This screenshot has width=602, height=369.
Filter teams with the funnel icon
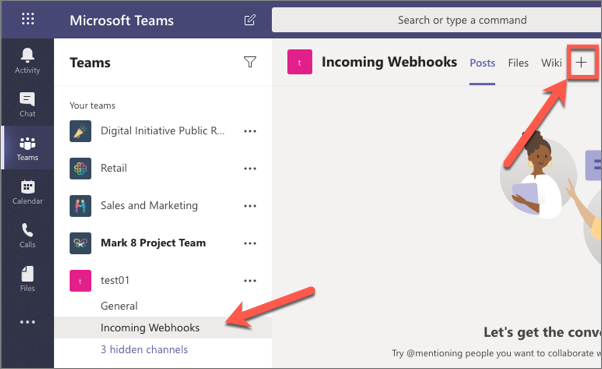[250, 62]
